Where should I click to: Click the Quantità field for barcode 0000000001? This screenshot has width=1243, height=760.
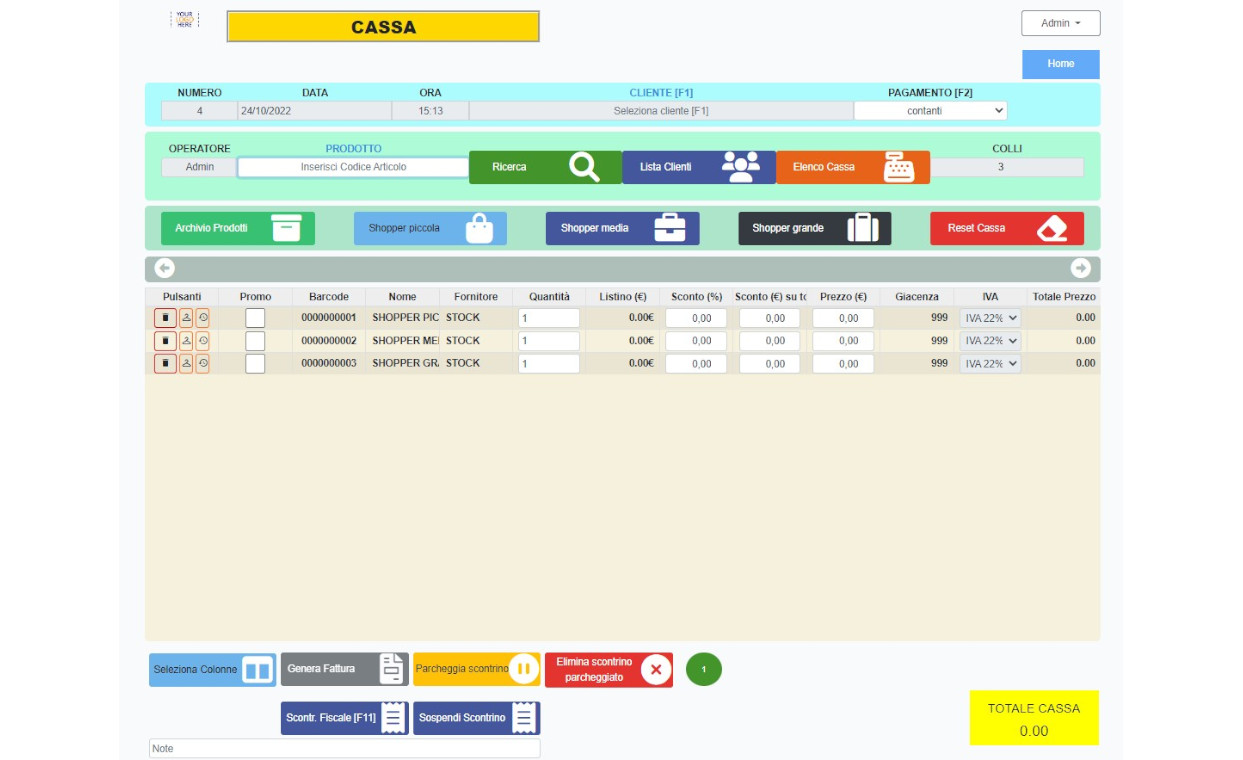[549, 318]
